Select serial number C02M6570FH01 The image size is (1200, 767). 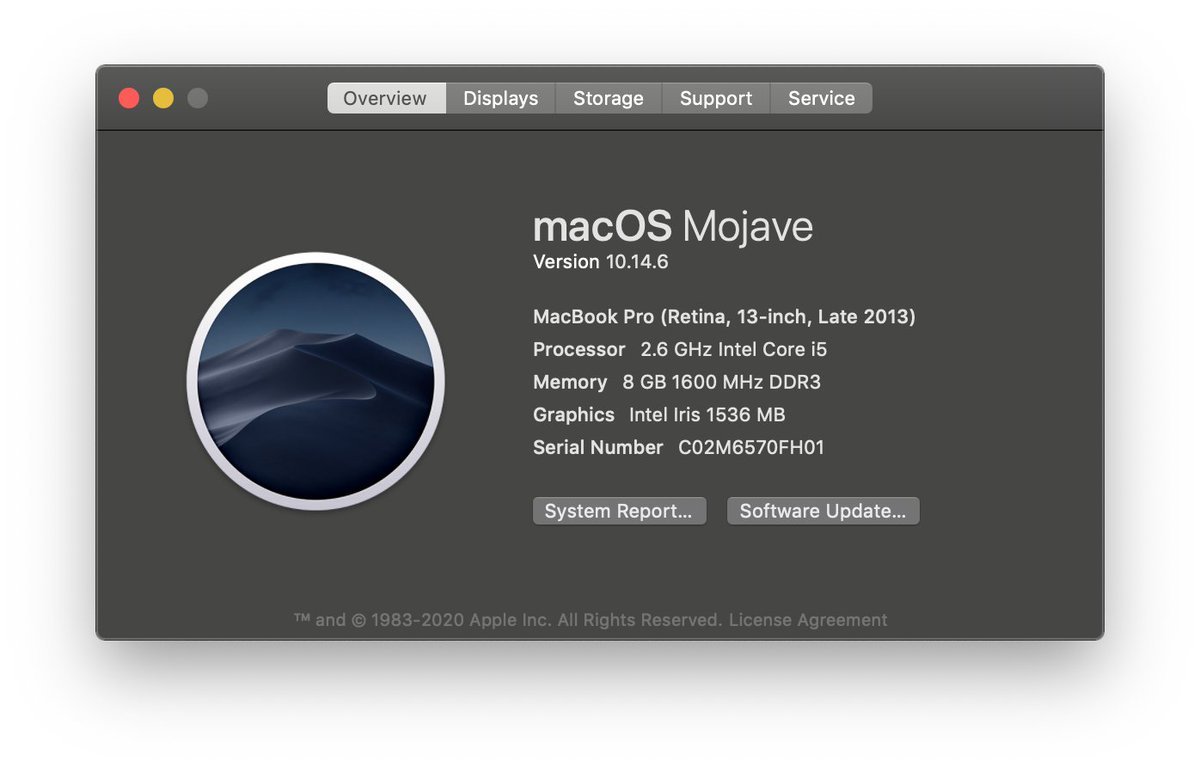click(x=751, y=447)
